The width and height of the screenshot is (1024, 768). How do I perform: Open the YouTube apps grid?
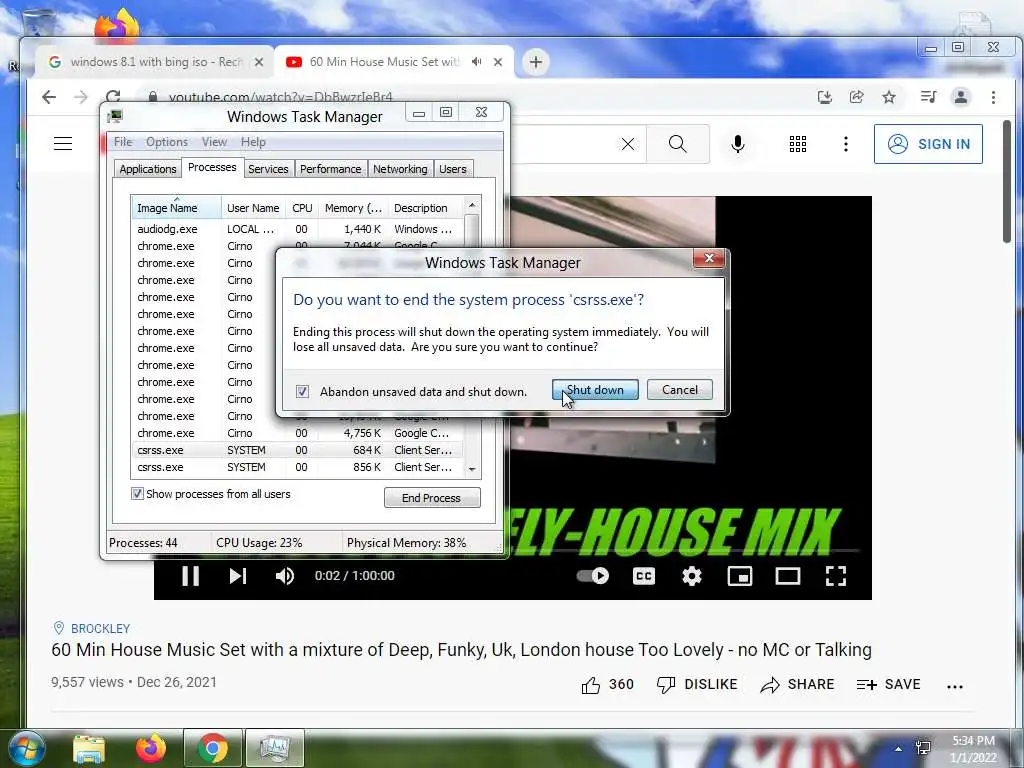pos(797,144)
